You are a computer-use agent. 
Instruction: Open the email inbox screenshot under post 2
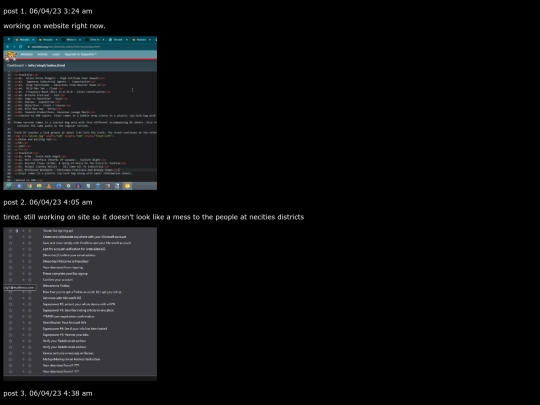(80, 304)
